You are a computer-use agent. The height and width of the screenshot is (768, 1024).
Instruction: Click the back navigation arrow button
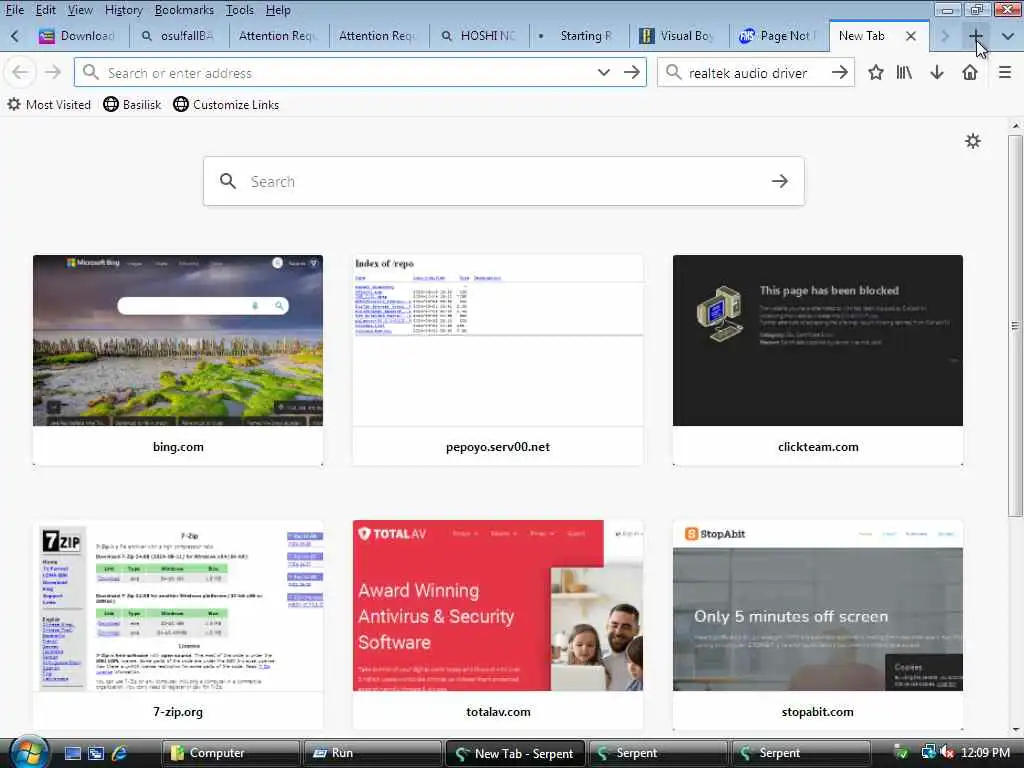[x=20, y=72]
